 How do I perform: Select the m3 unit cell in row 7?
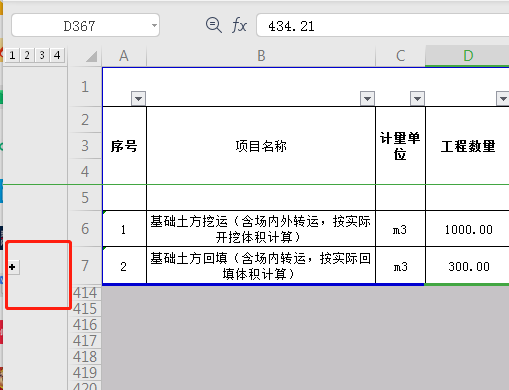400,266
